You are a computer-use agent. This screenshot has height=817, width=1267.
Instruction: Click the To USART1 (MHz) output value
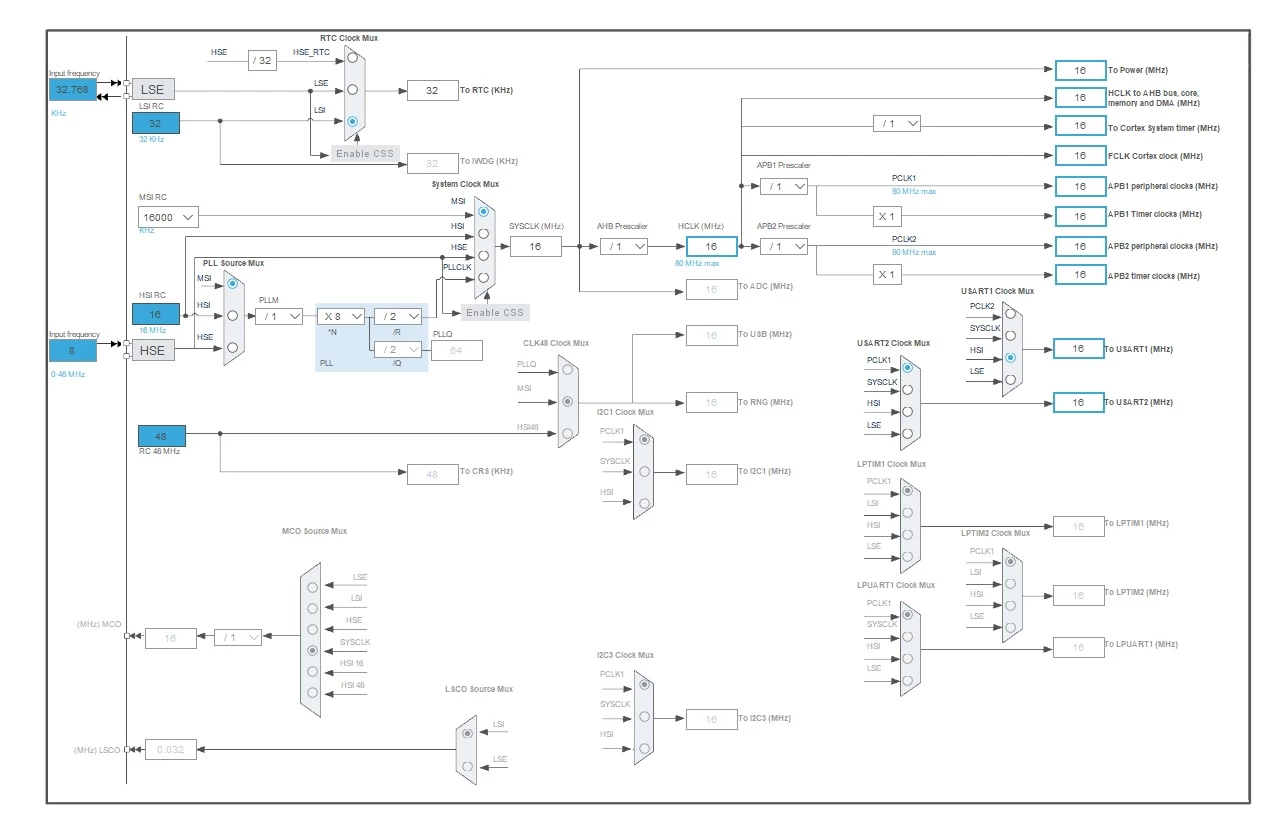(1080, 348)
